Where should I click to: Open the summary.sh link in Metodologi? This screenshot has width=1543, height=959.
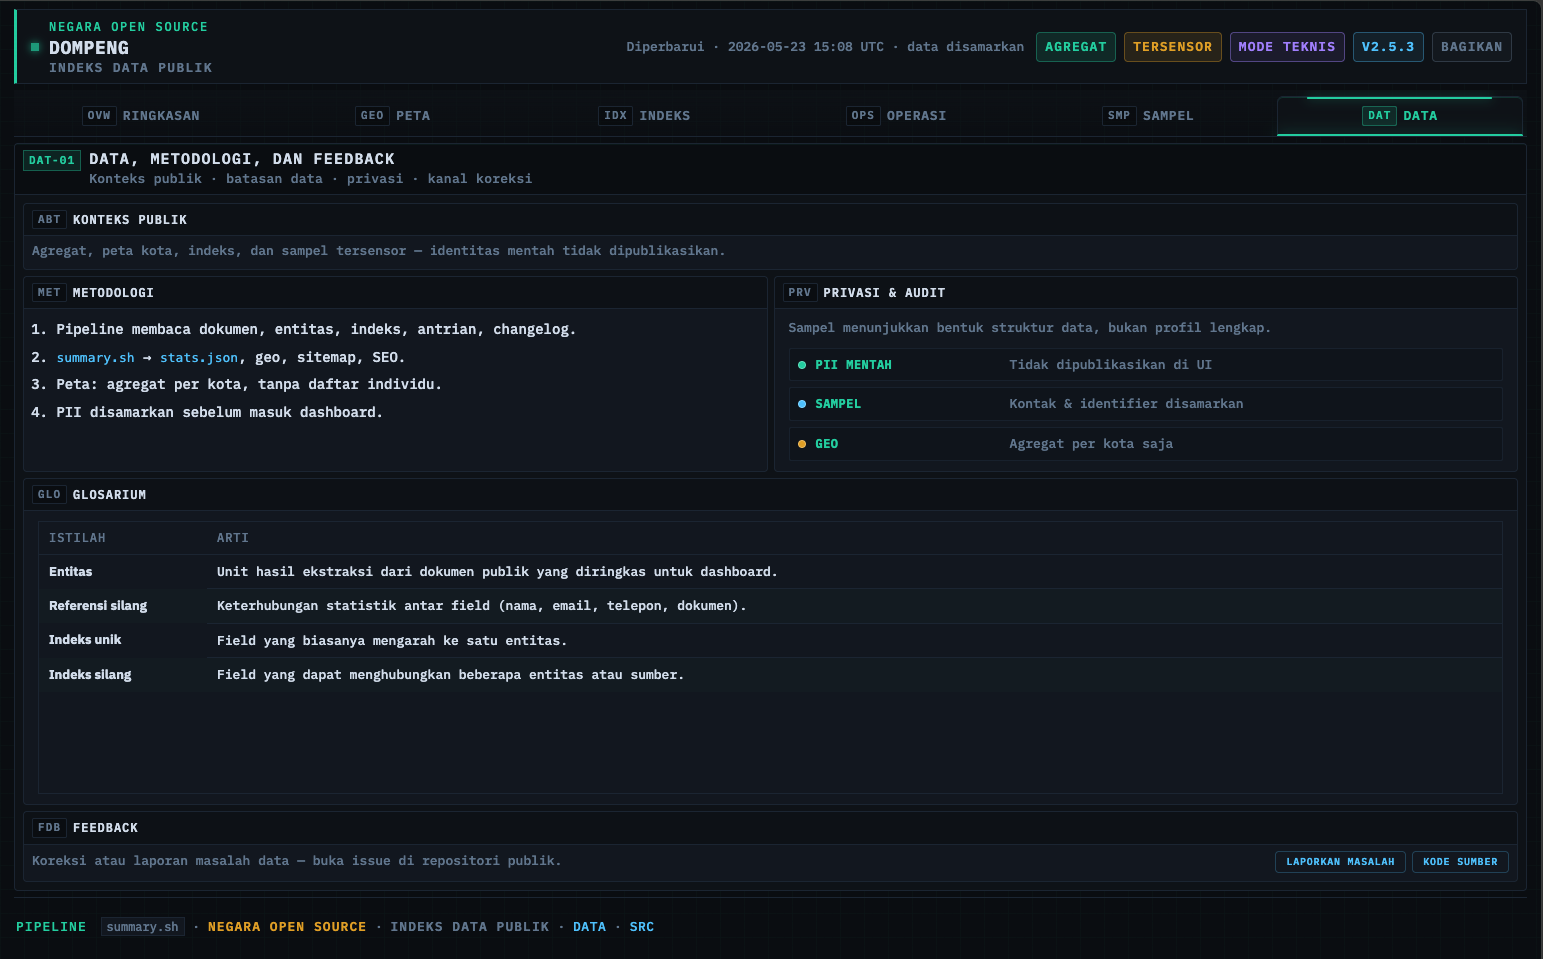point(95,358)
